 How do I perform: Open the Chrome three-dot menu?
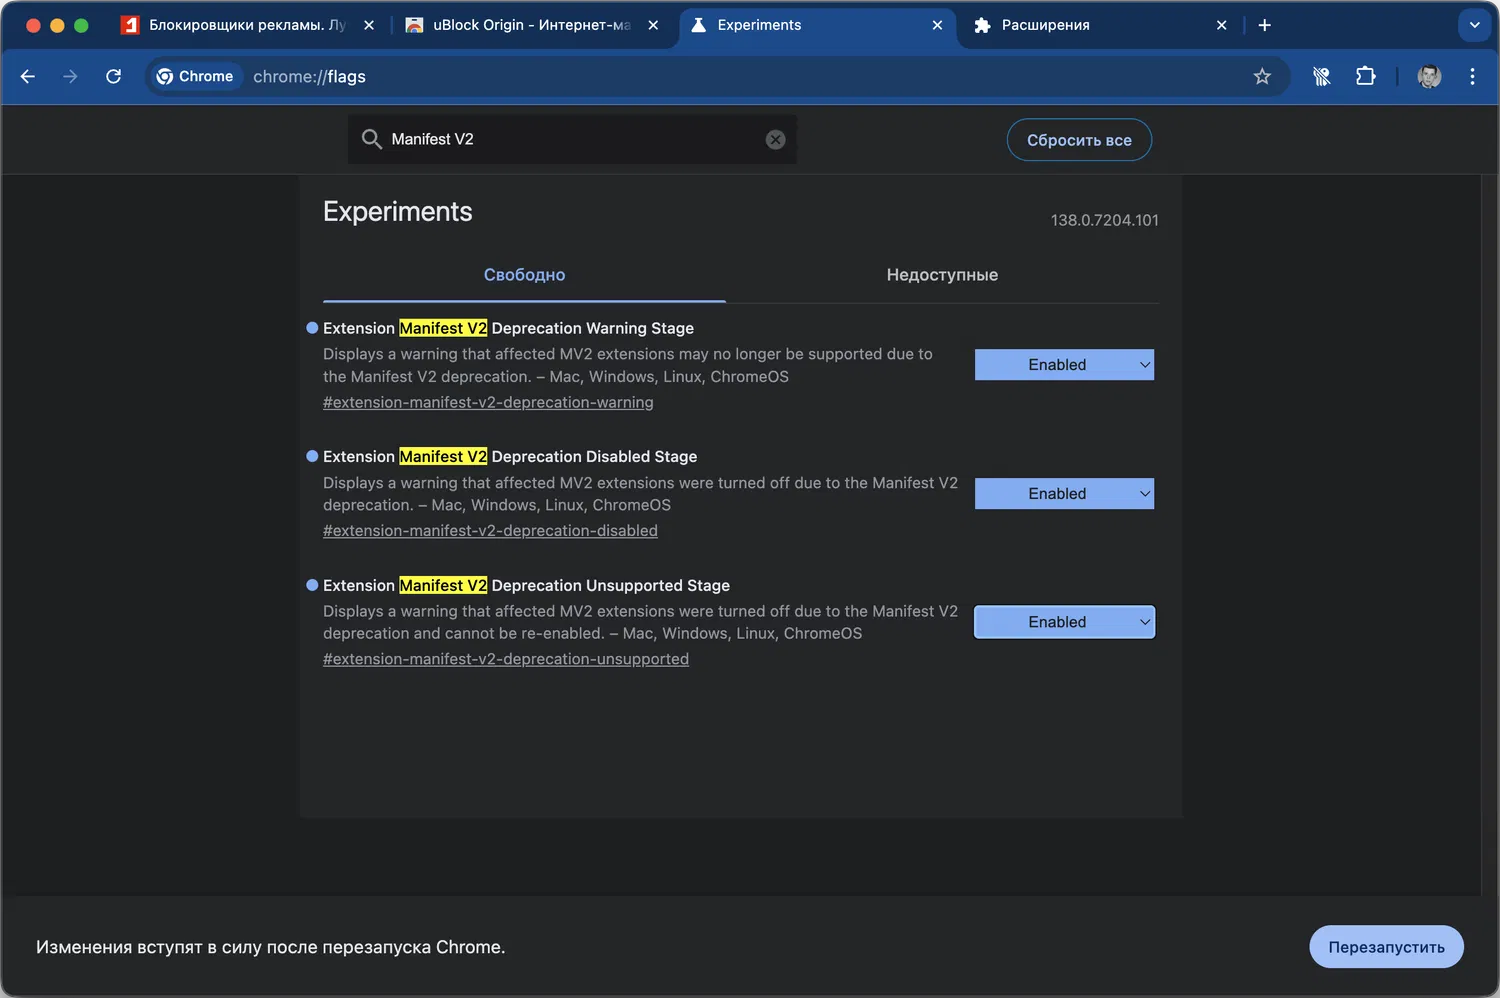[1472, 77]
